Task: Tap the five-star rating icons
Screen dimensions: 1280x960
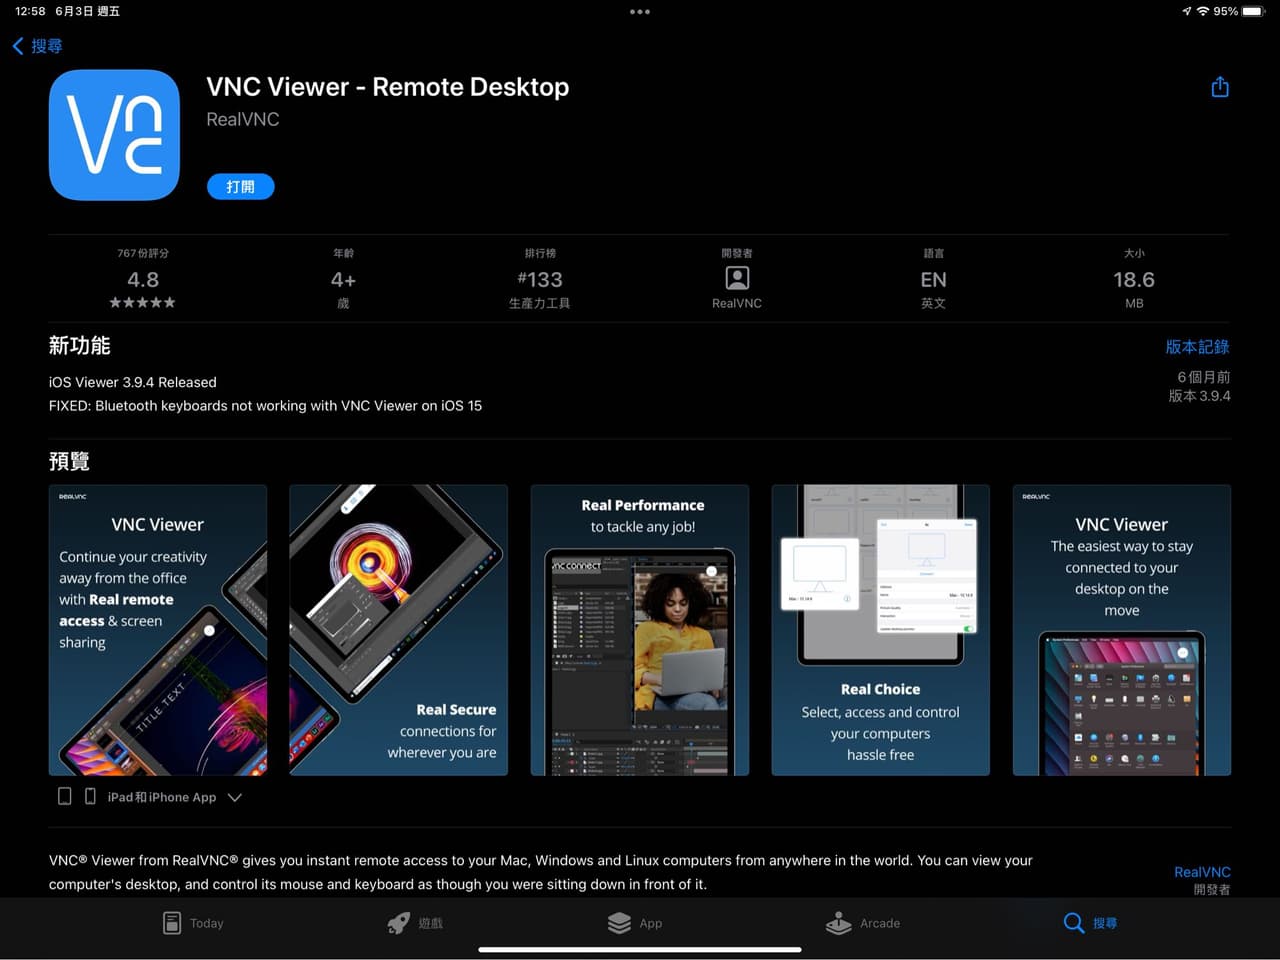Action: (x=142, y=303)
